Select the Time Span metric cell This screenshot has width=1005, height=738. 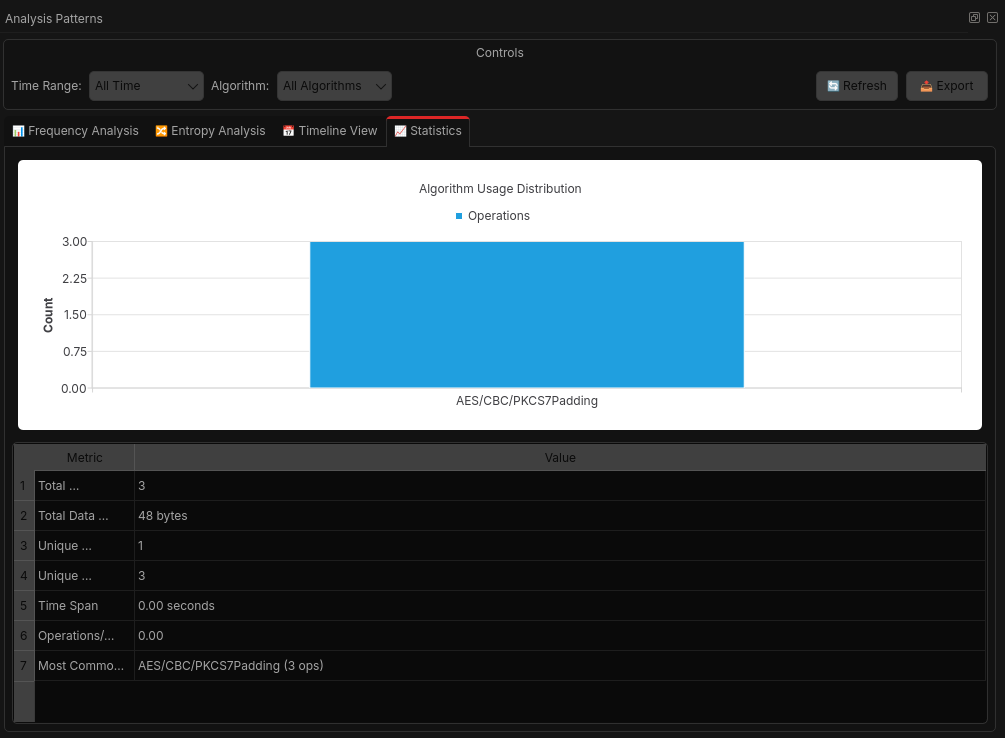(x=84, y=606)
